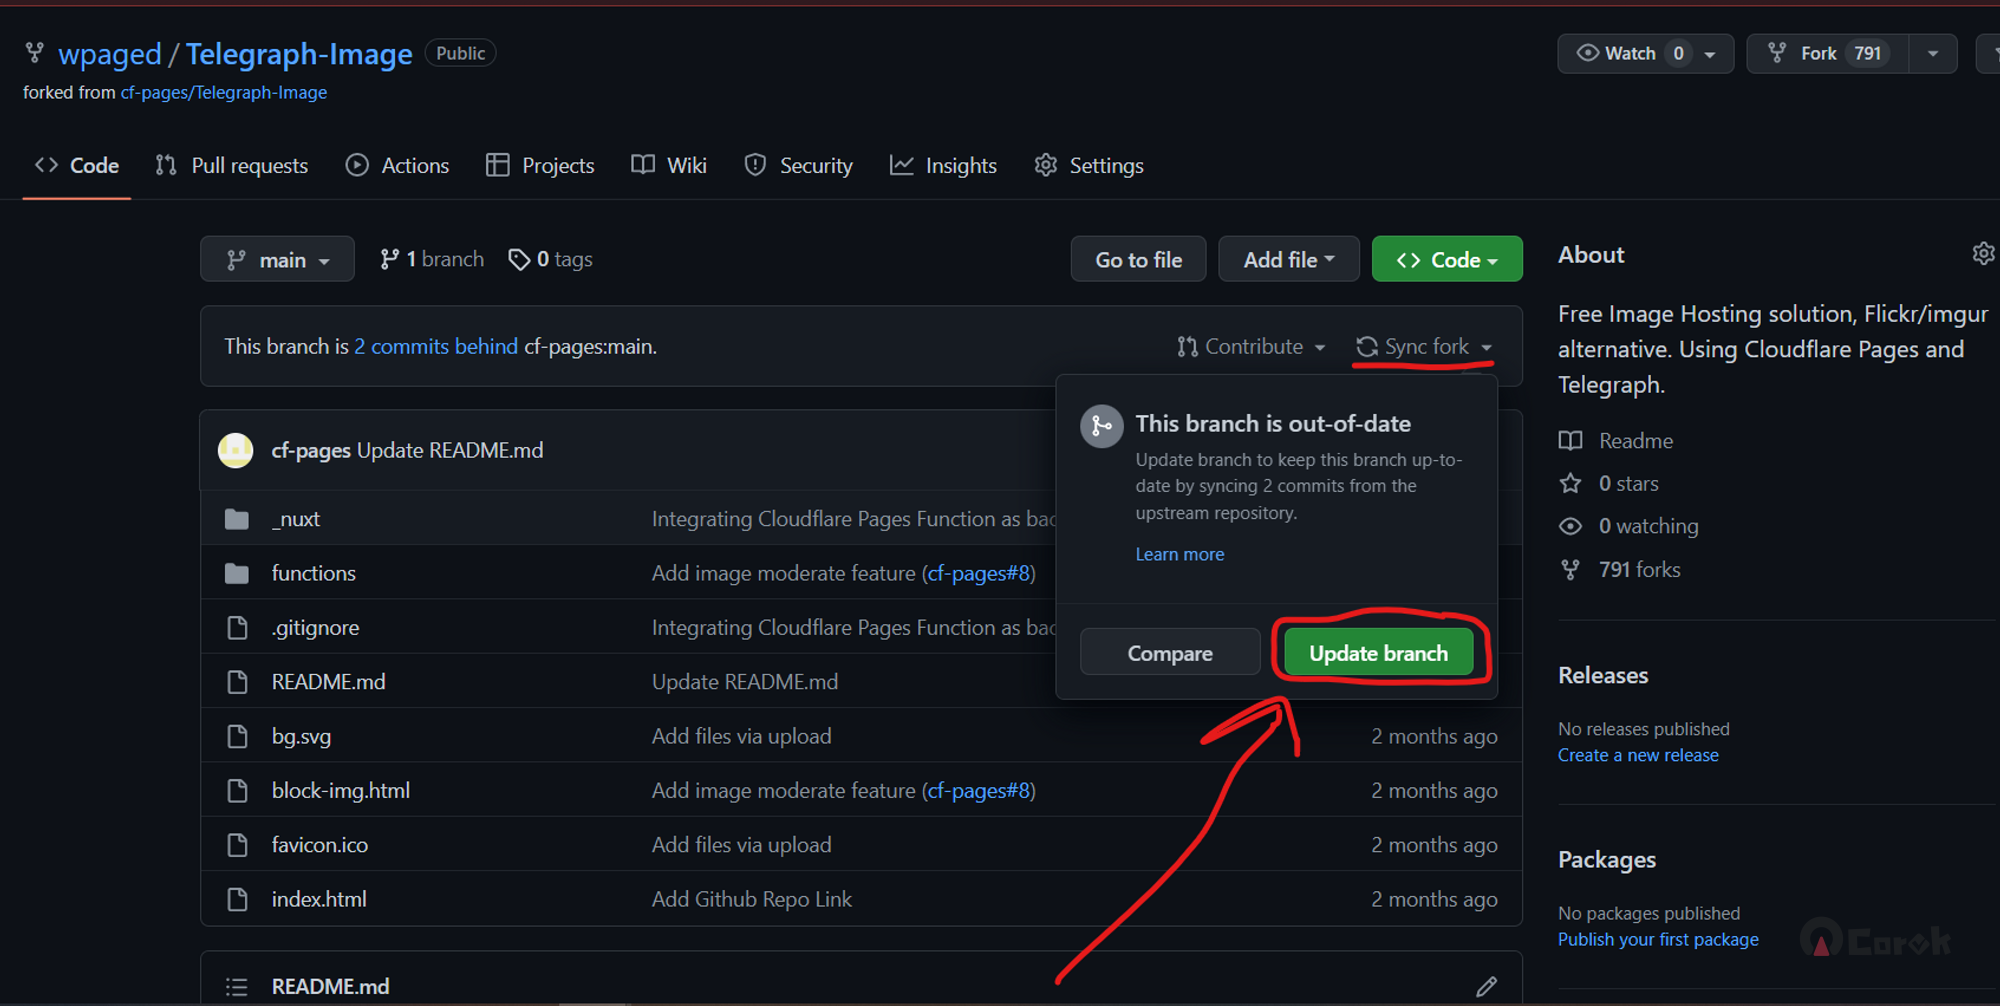Click the pencil icon to edit README
2000x1006 pixels.
pyautogui.click(x=1486, y=986)
